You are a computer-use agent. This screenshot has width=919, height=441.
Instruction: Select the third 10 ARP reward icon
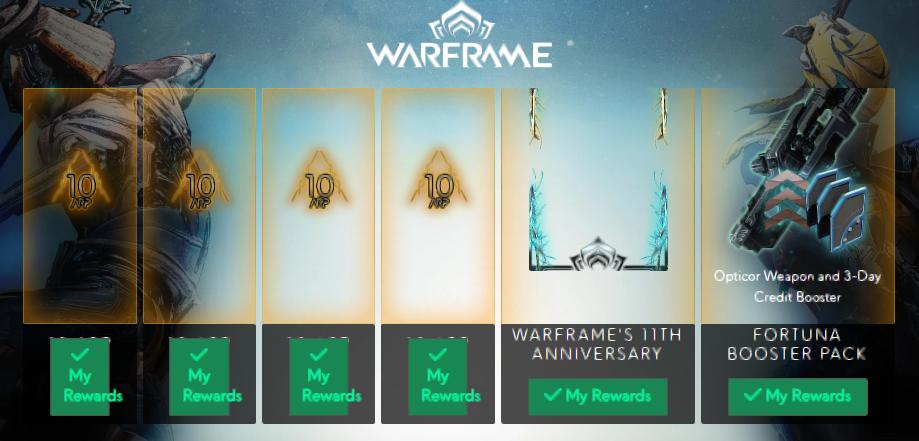click(x=319, y=180)
